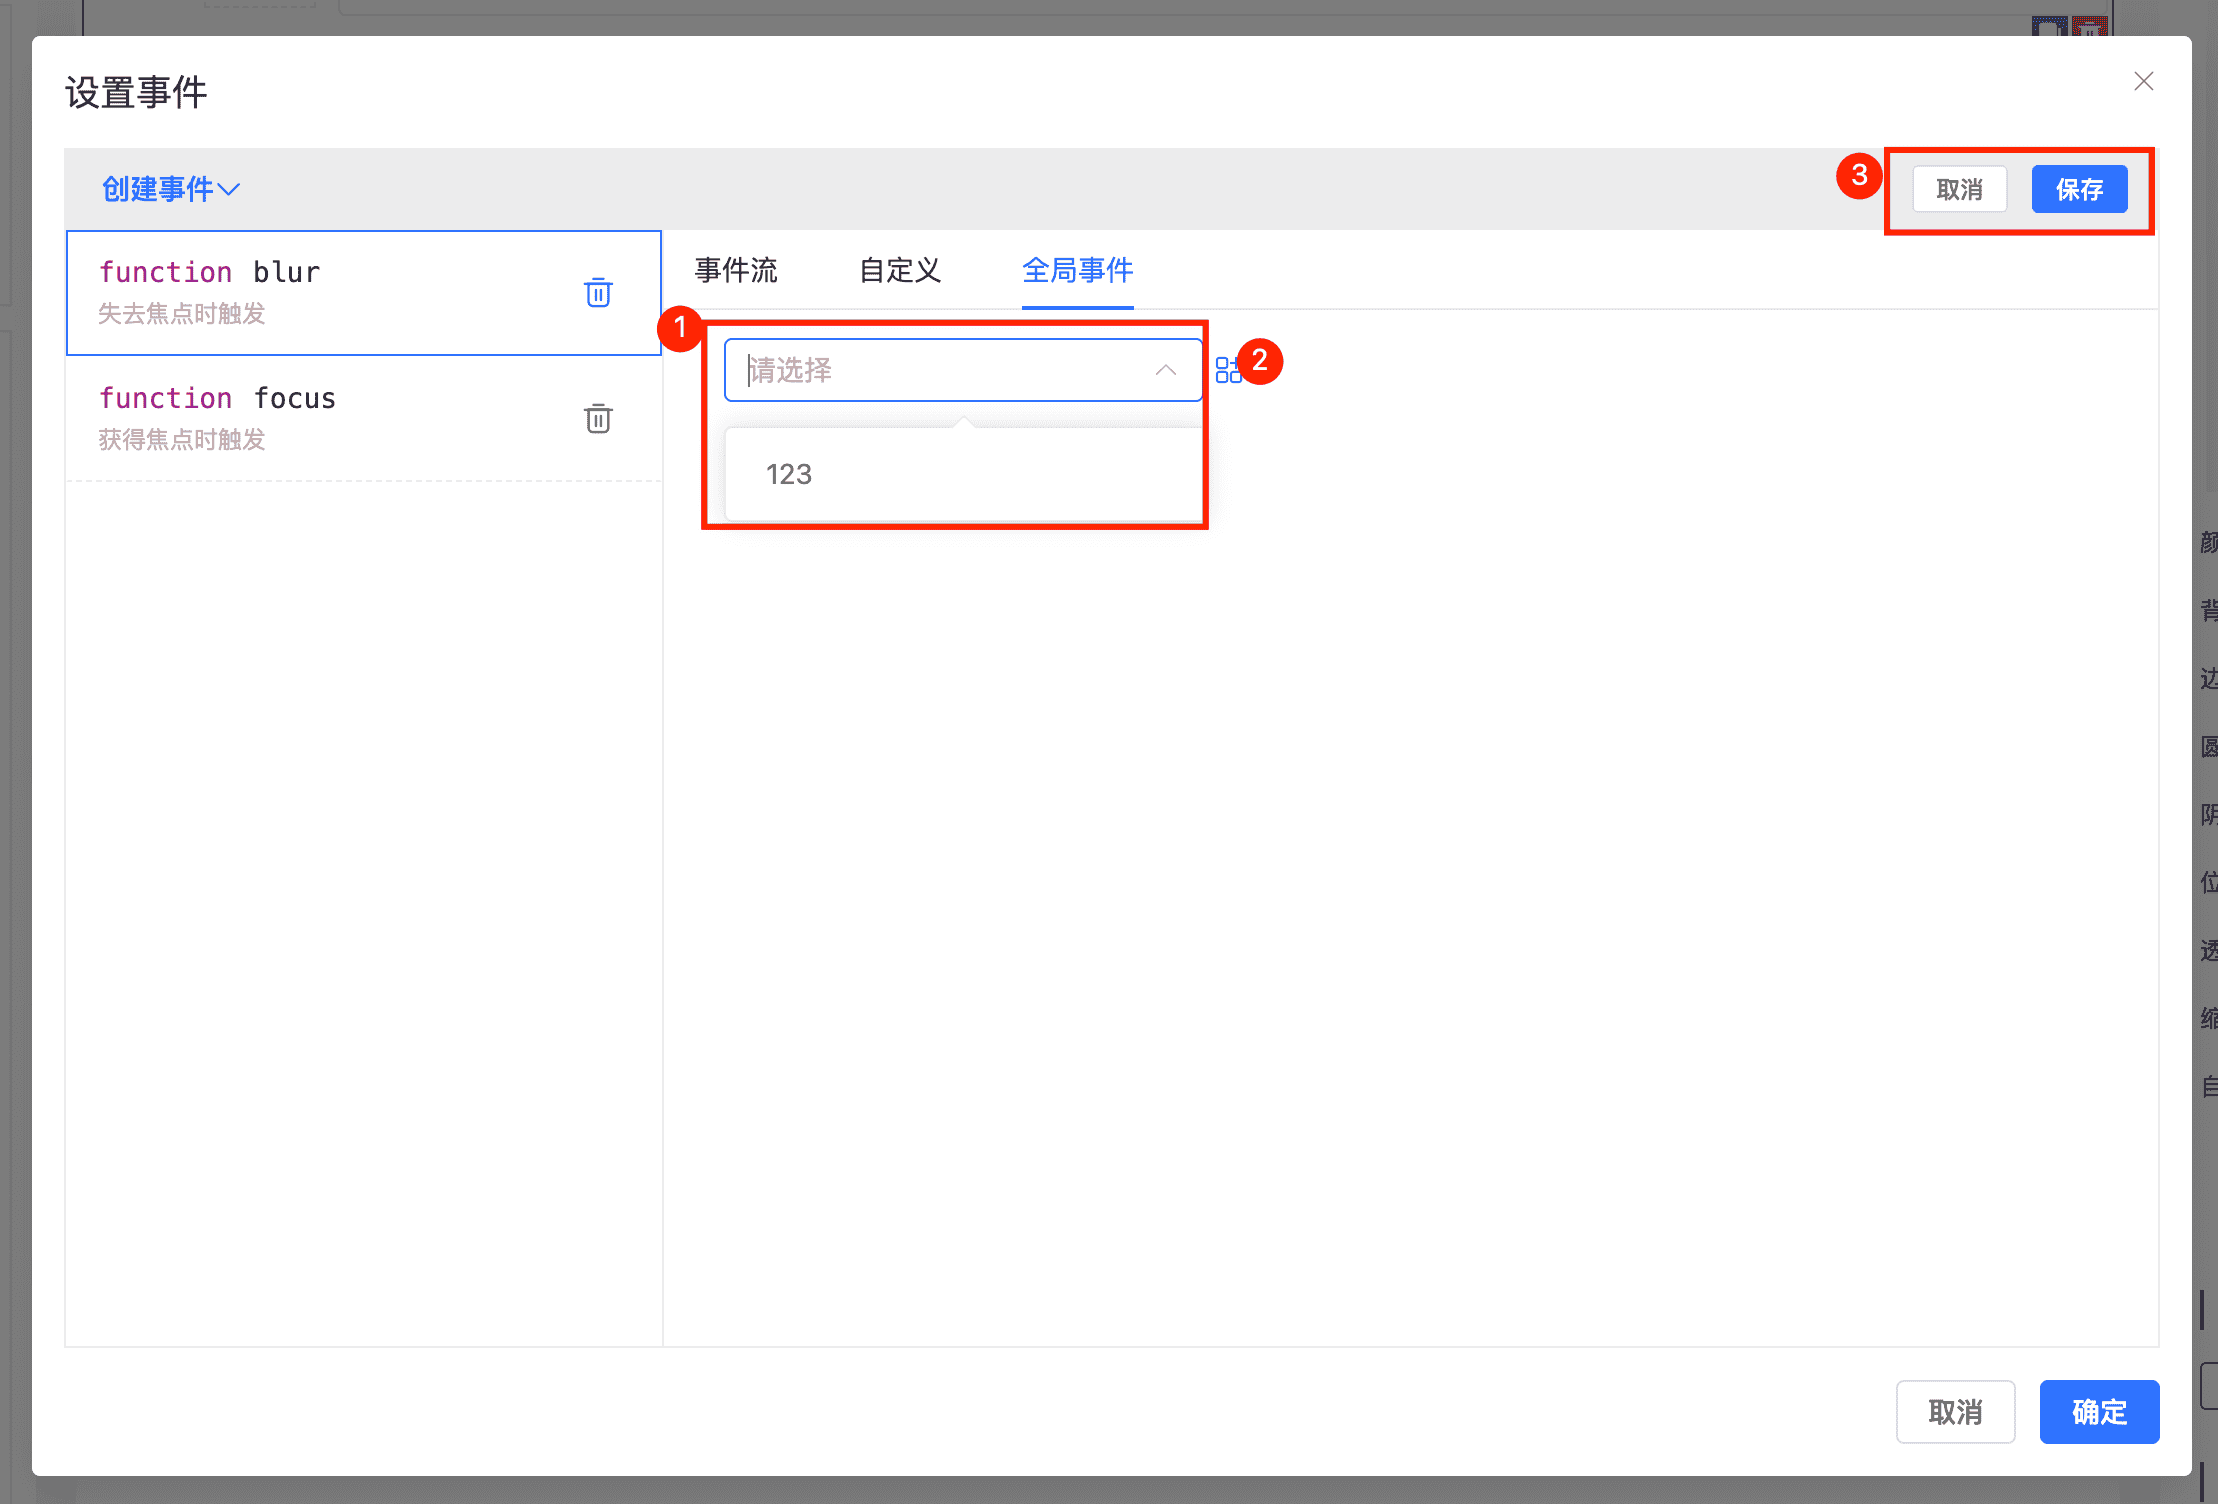Click the 设置事件 dialog title

point(136,93)
